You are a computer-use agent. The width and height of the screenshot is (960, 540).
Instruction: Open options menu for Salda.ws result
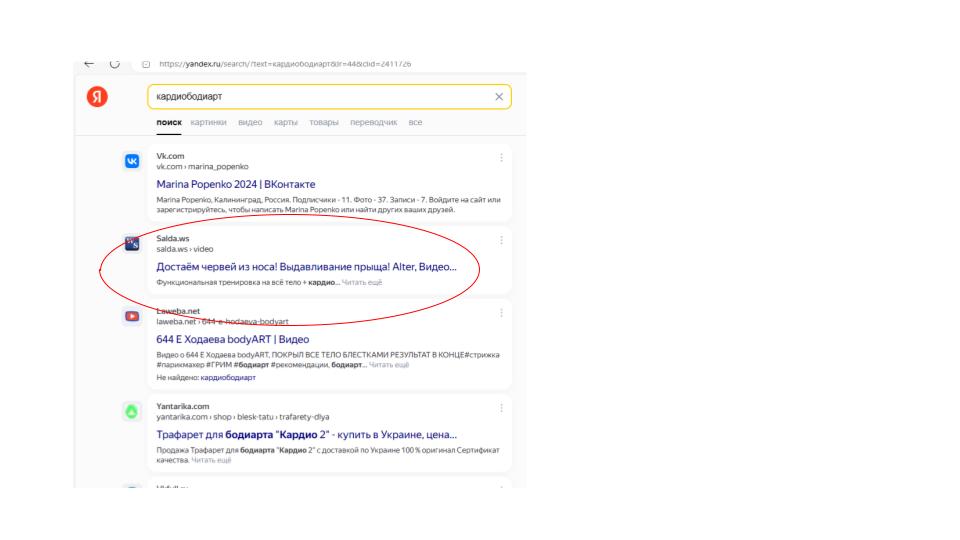click(501, 241)
